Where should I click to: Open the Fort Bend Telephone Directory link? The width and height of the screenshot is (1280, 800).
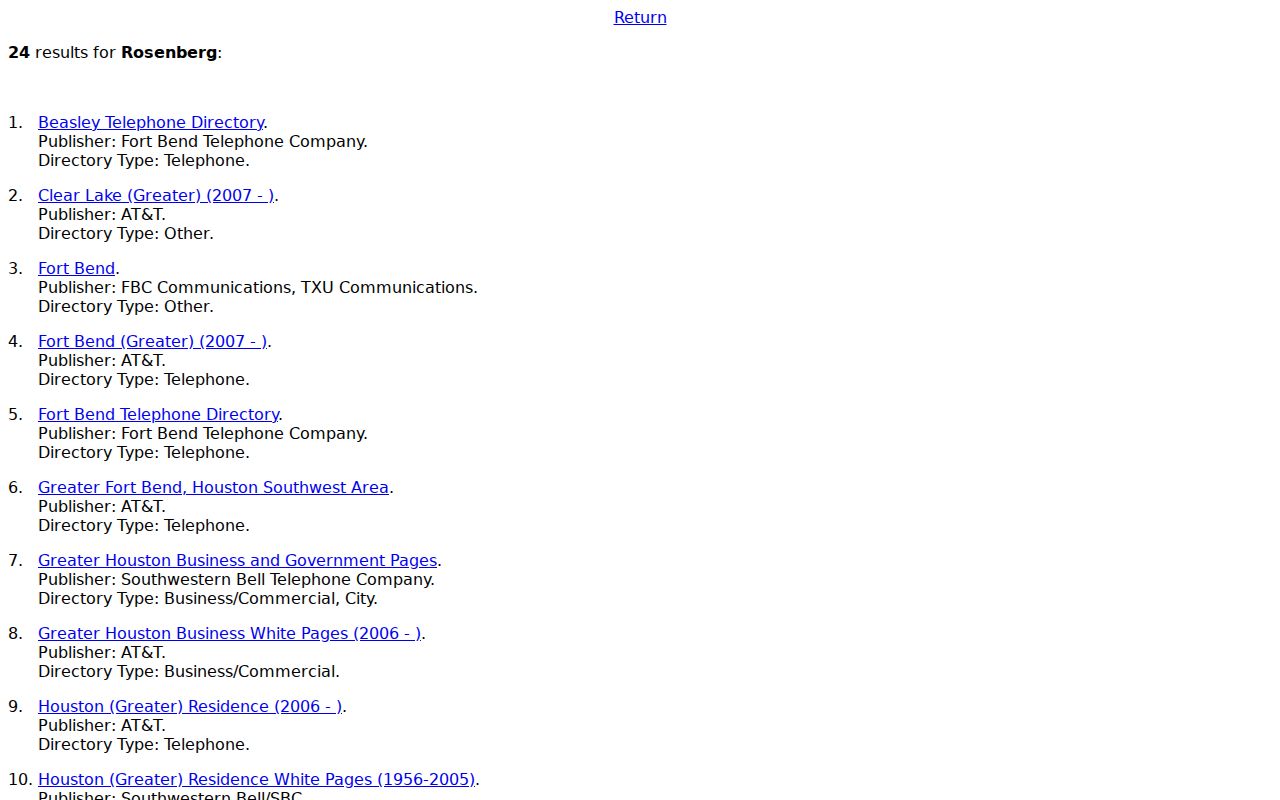(159, 414)
